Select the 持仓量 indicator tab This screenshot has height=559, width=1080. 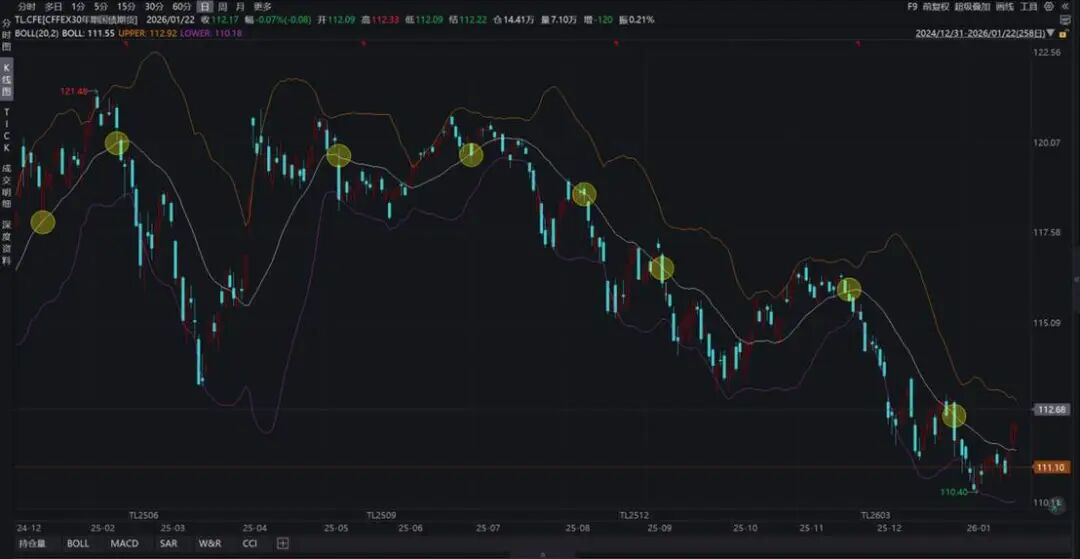point(32,543)
